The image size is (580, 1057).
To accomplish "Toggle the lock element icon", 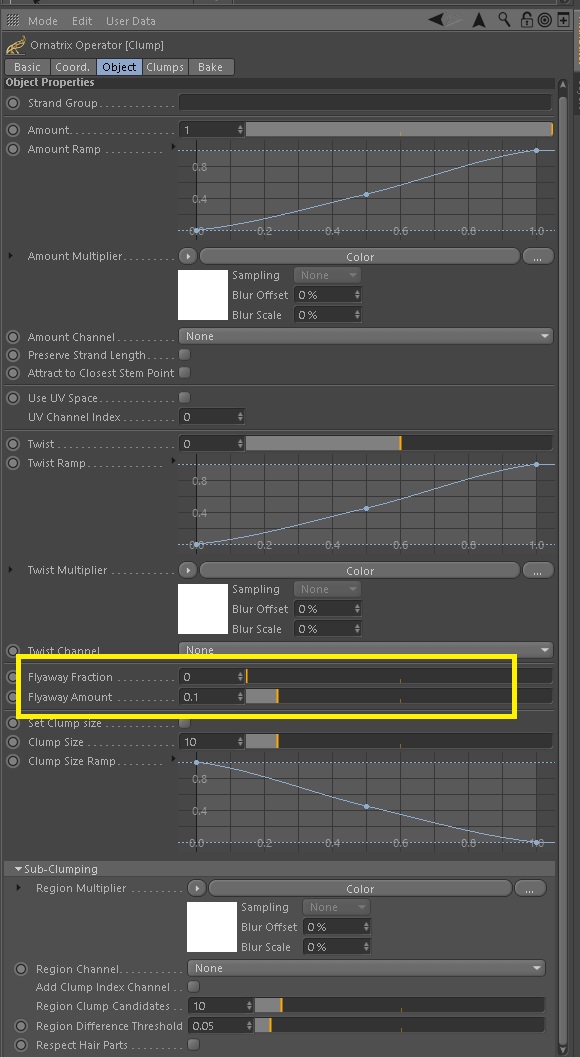I will [527, 20].
